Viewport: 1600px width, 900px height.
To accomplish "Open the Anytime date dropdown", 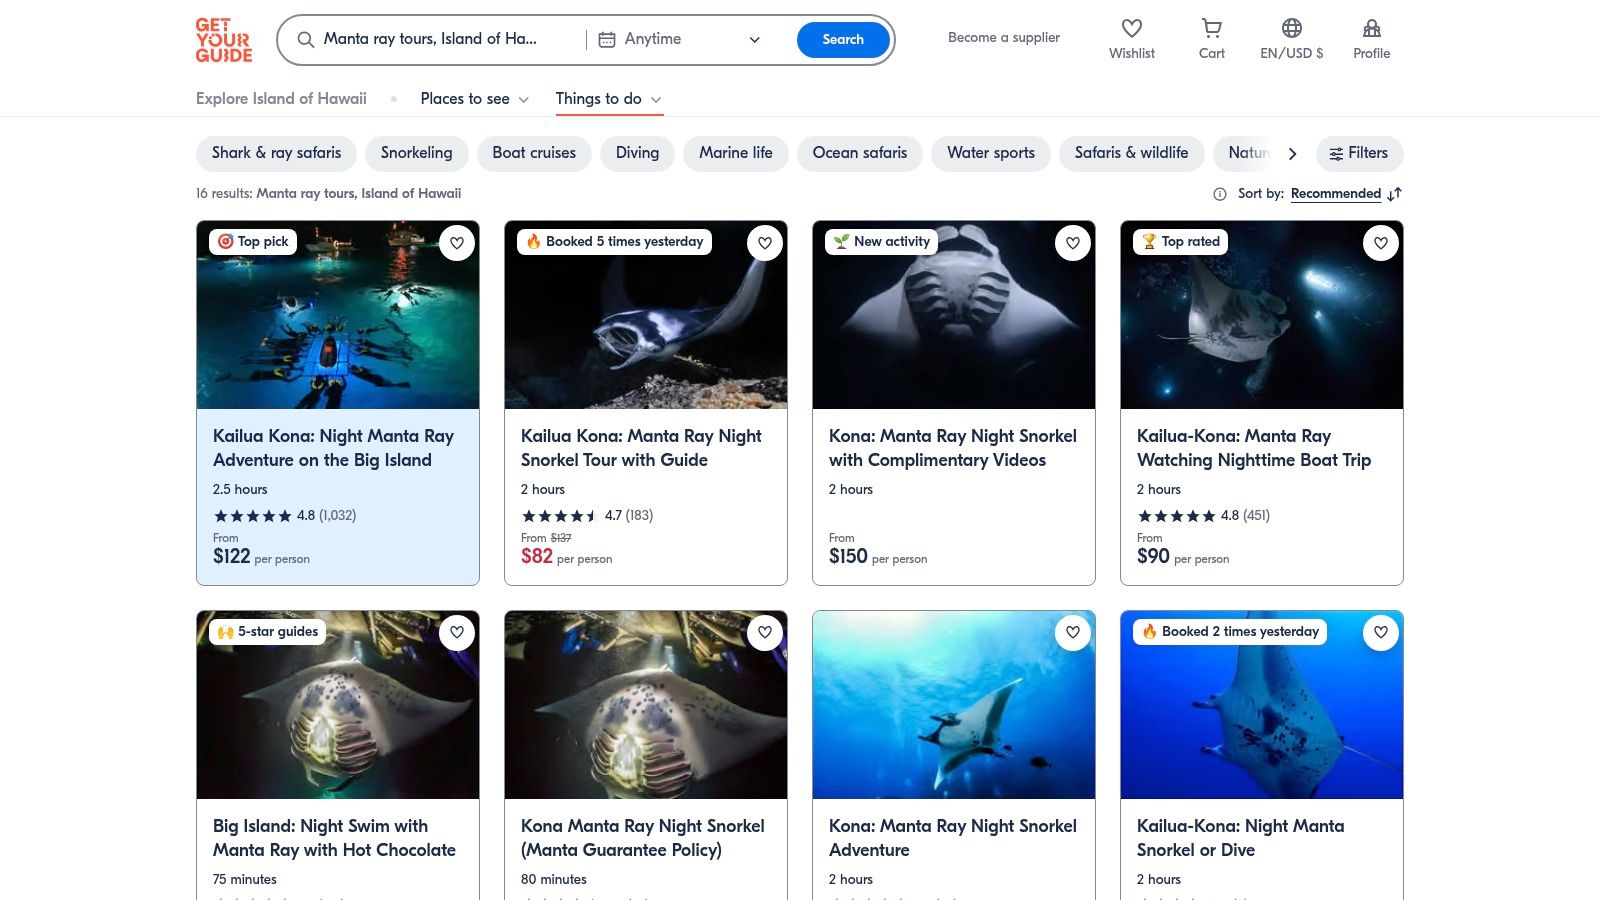I will coord(680,40).
